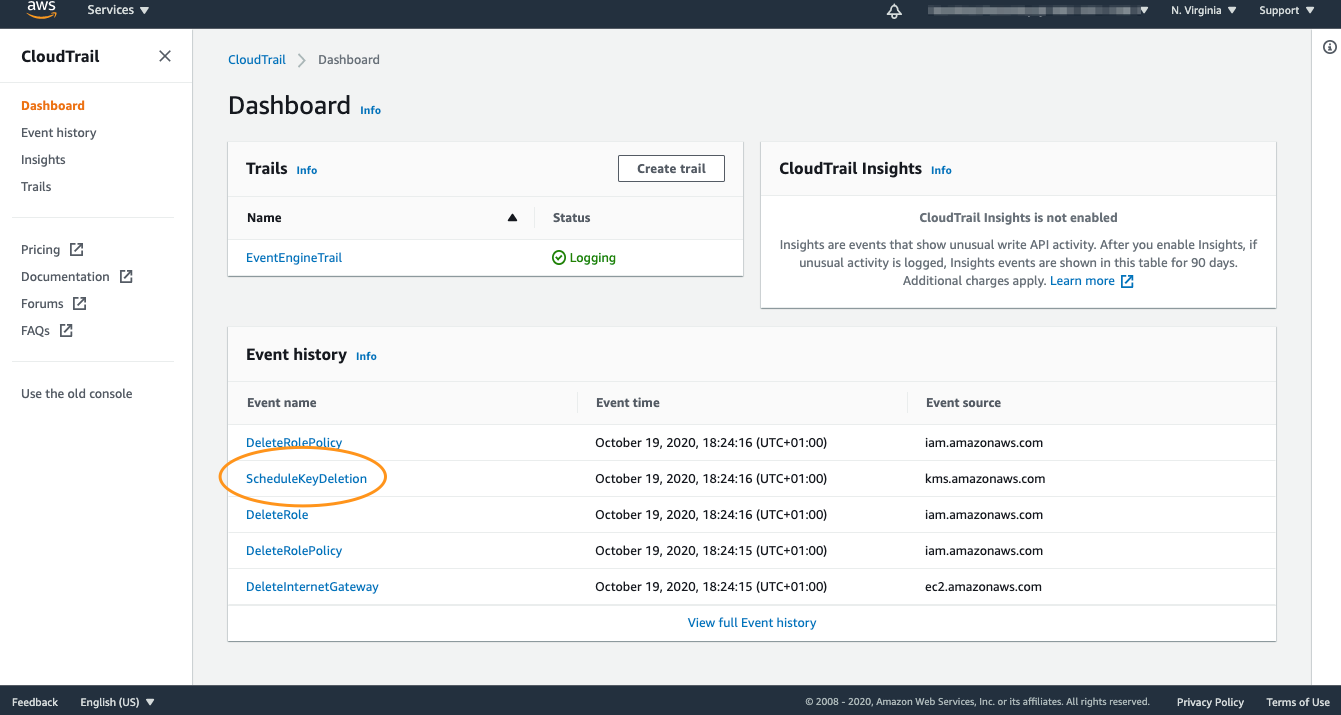This screenshot has height=715, width=1341.
Task: Open the English (US) language dropdown
Action: coord(118,702)
